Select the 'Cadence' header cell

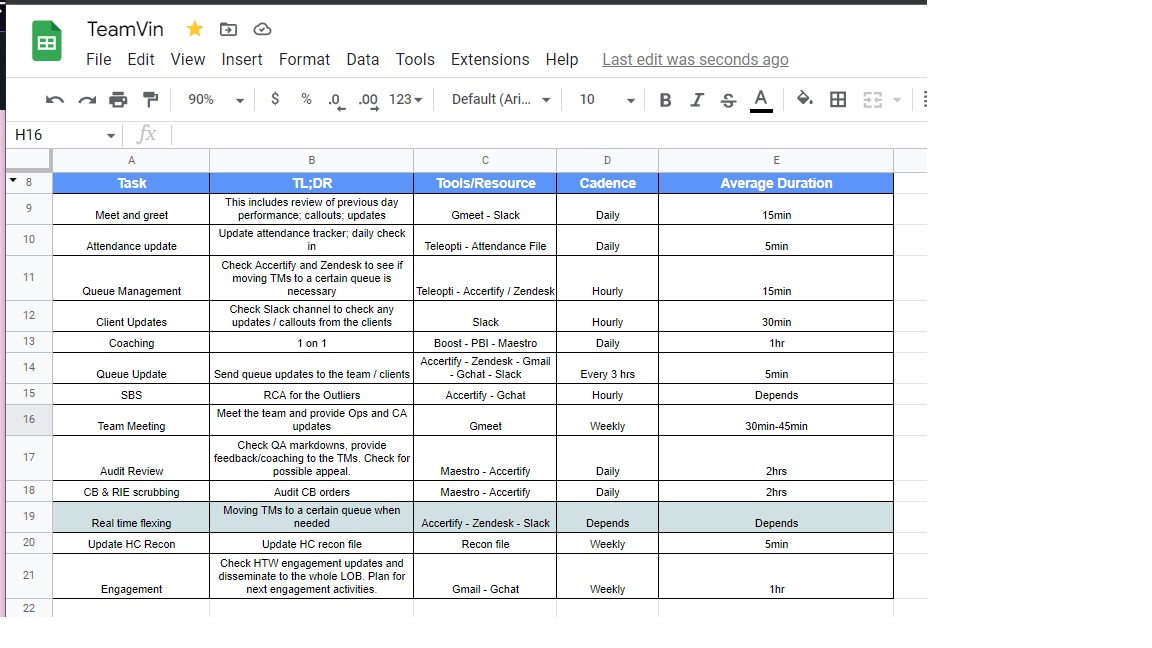[608, 183]
